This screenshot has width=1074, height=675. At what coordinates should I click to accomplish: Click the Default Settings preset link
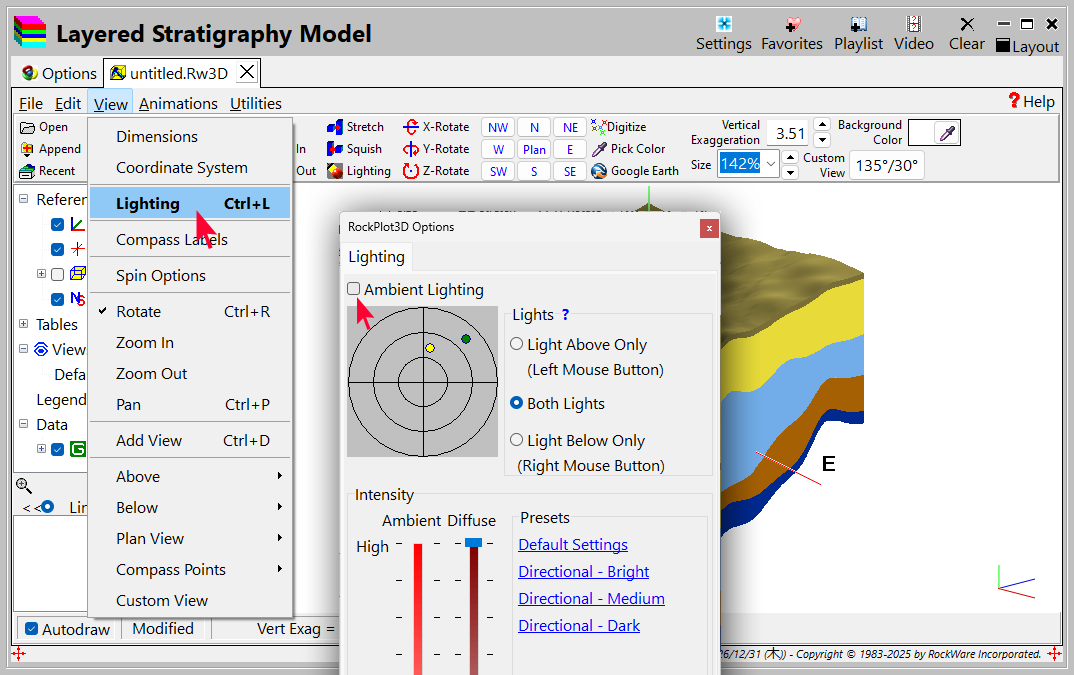[x=573, y=545]
